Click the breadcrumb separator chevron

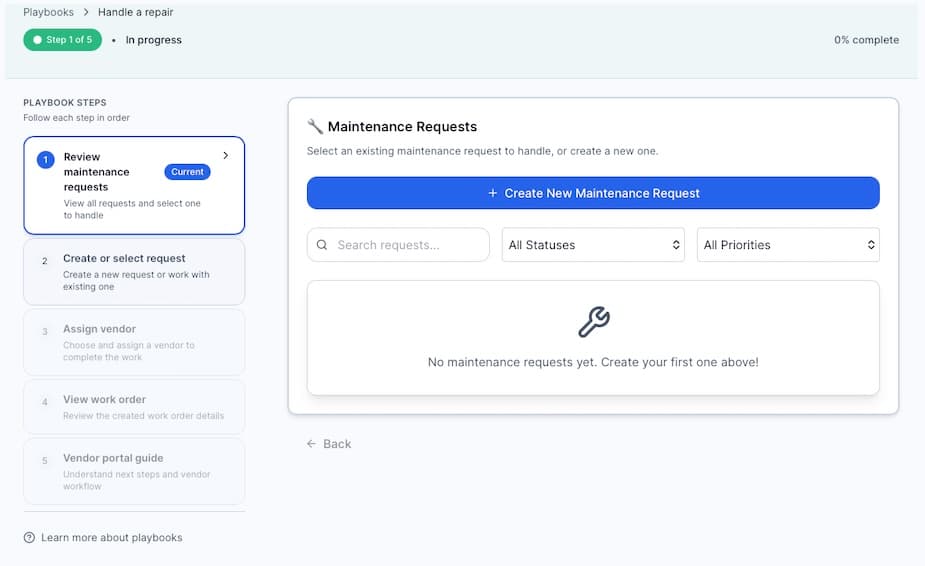pos(86,12)
